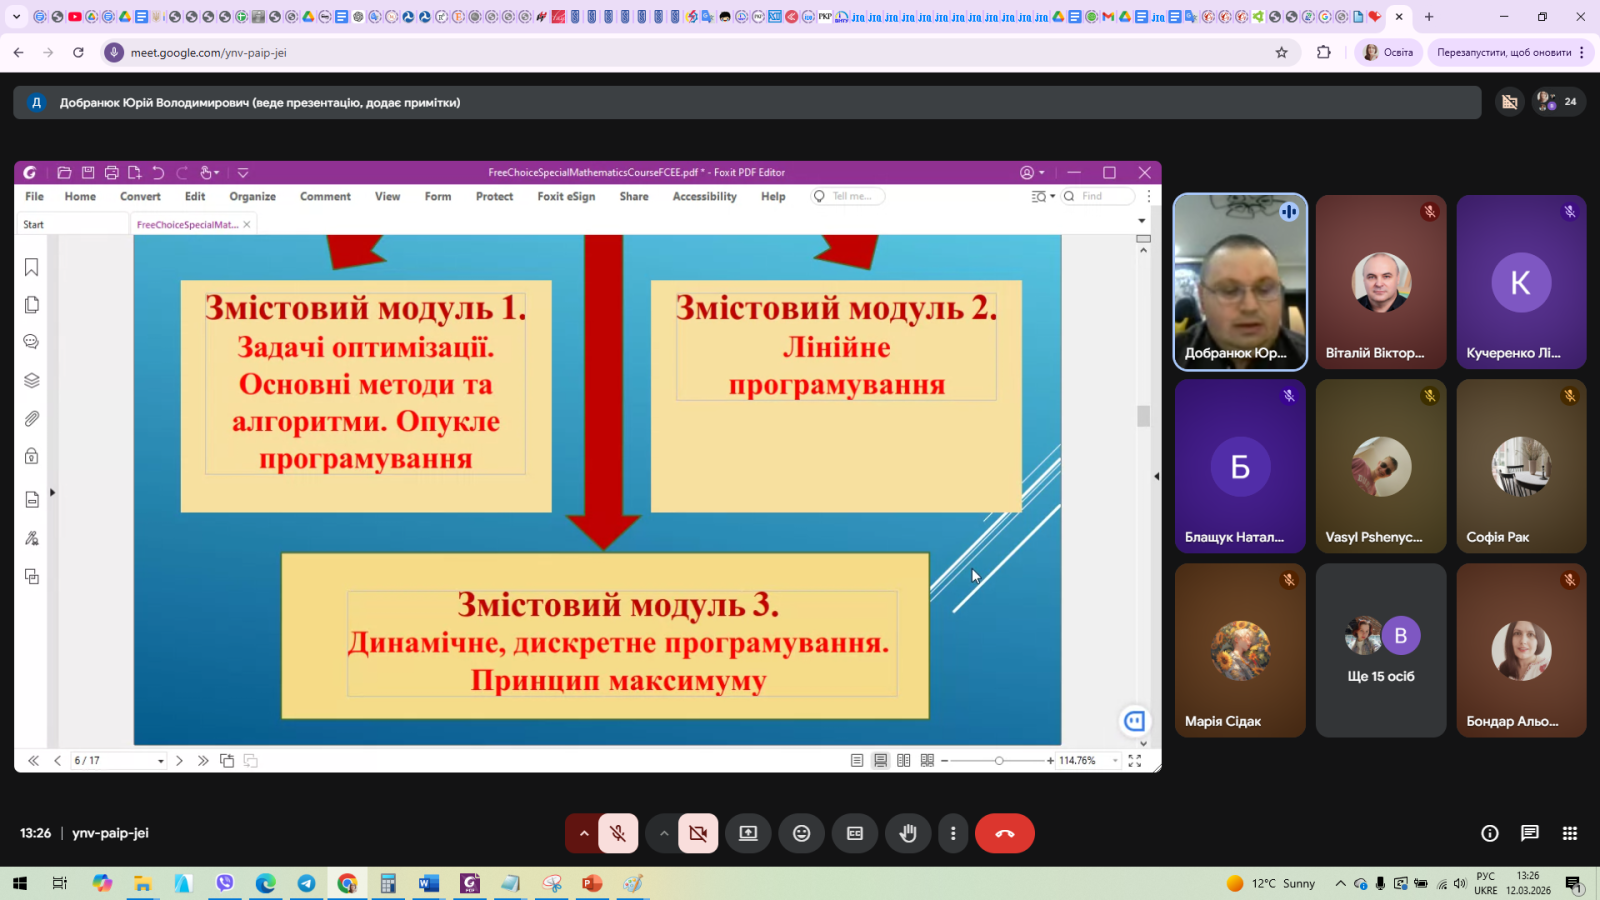Open the more options three-dot menu
This screenshot has width=1600, height=900.
coord(953,833)
